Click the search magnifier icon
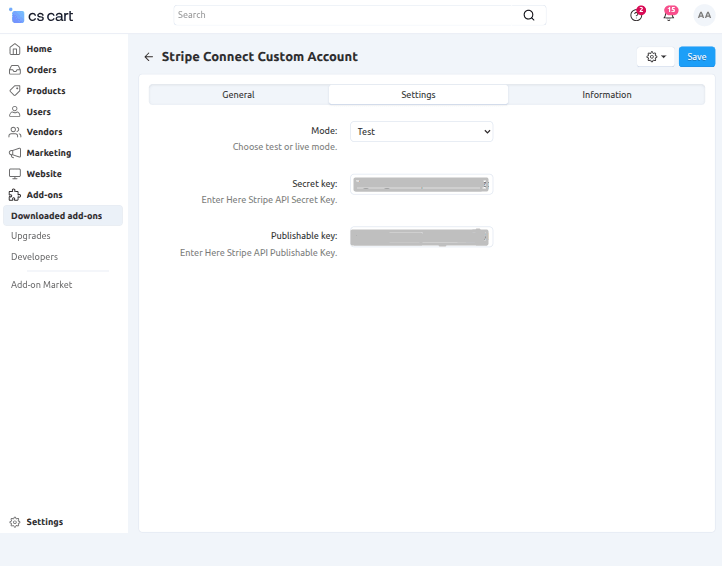The image size is (722, 566). click(x=529, y=15)
